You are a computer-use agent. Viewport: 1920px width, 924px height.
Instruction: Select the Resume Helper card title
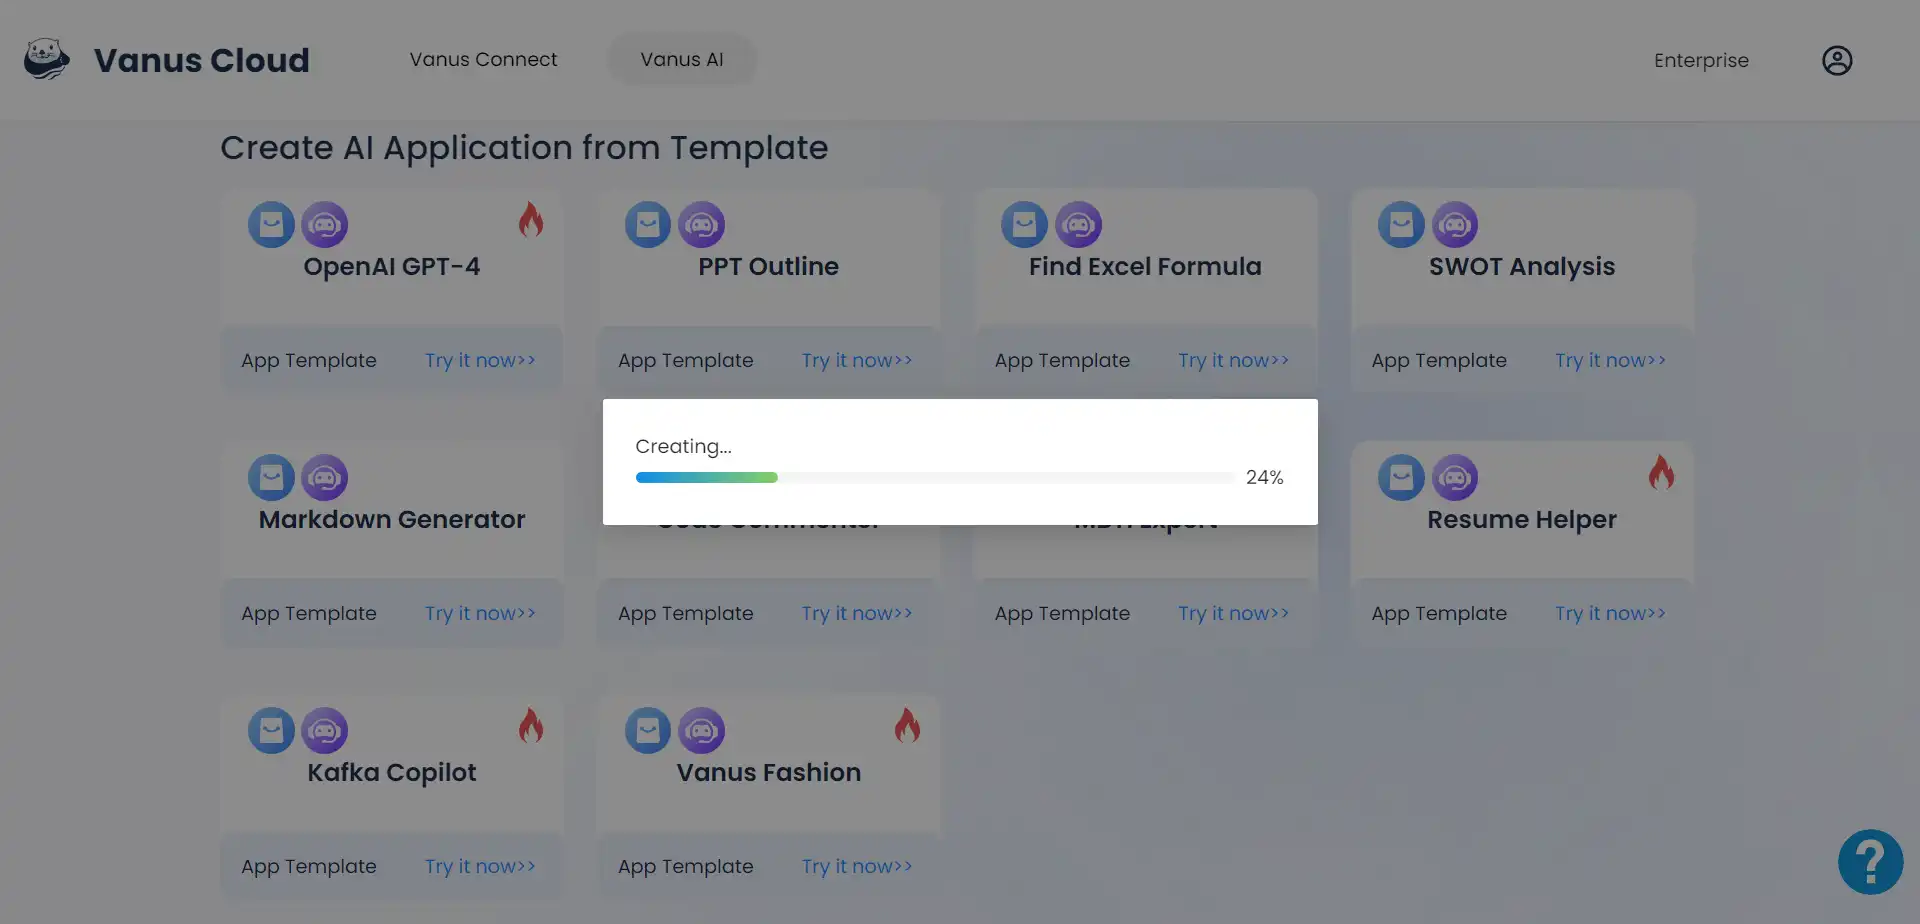[x=1522, y=520]
